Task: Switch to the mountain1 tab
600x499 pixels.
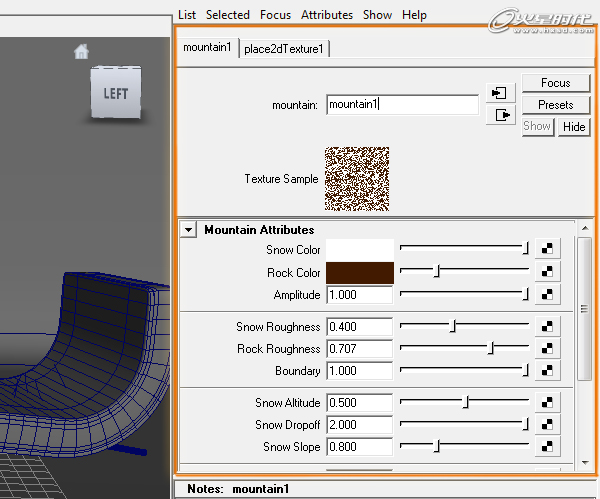Action: click(207, 47)
